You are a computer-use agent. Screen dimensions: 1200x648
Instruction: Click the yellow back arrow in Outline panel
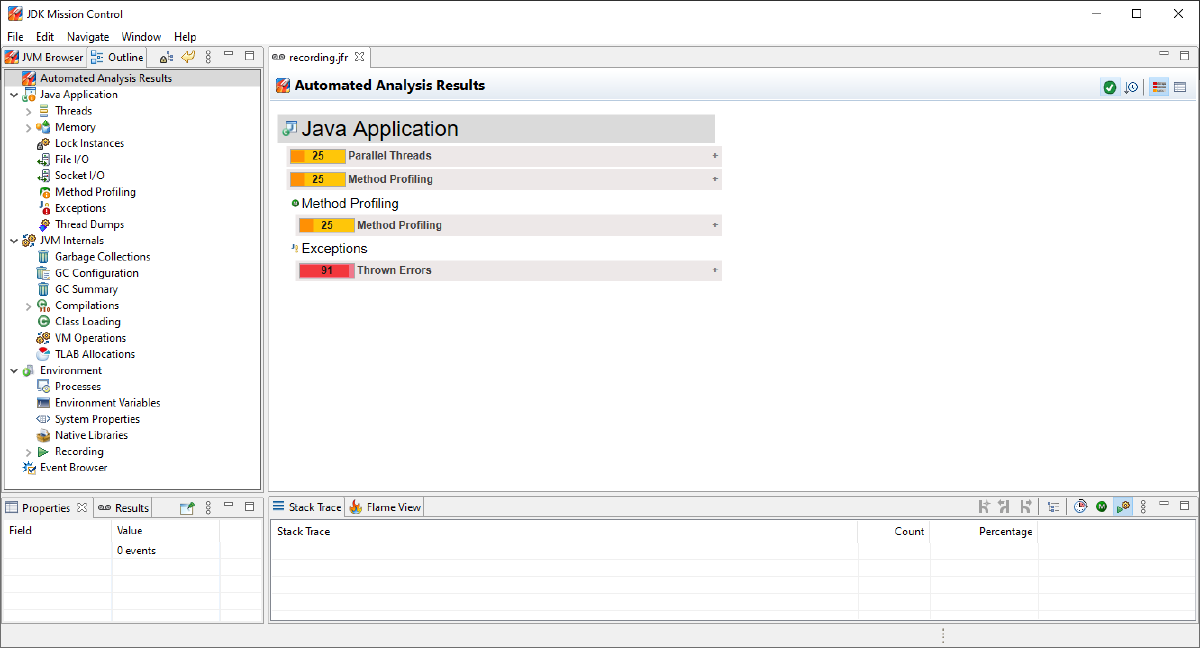(x=187, y=57)
